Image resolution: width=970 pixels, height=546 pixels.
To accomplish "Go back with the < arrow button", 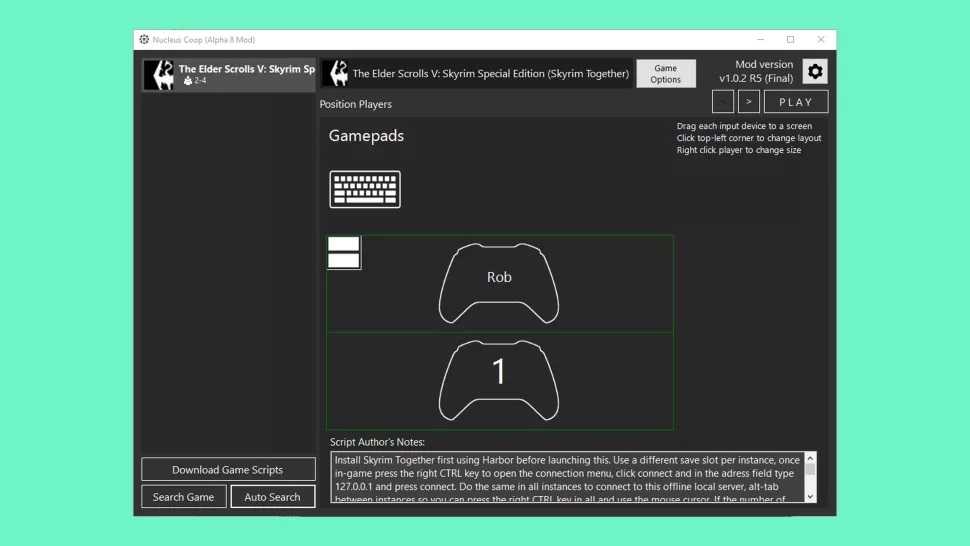I will 723,102.
